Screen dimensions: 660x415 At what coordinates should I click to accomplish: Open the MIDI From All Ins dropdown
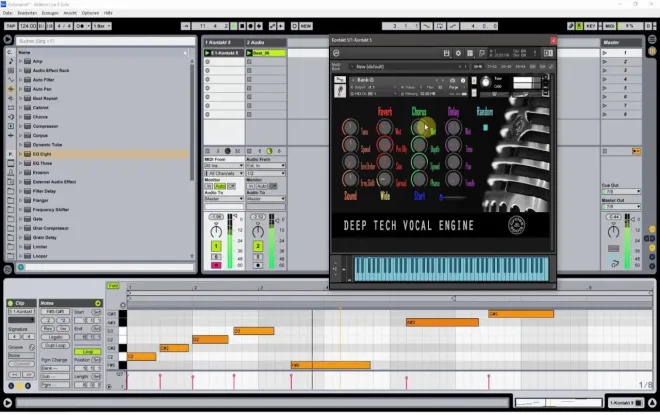point(224,166)
